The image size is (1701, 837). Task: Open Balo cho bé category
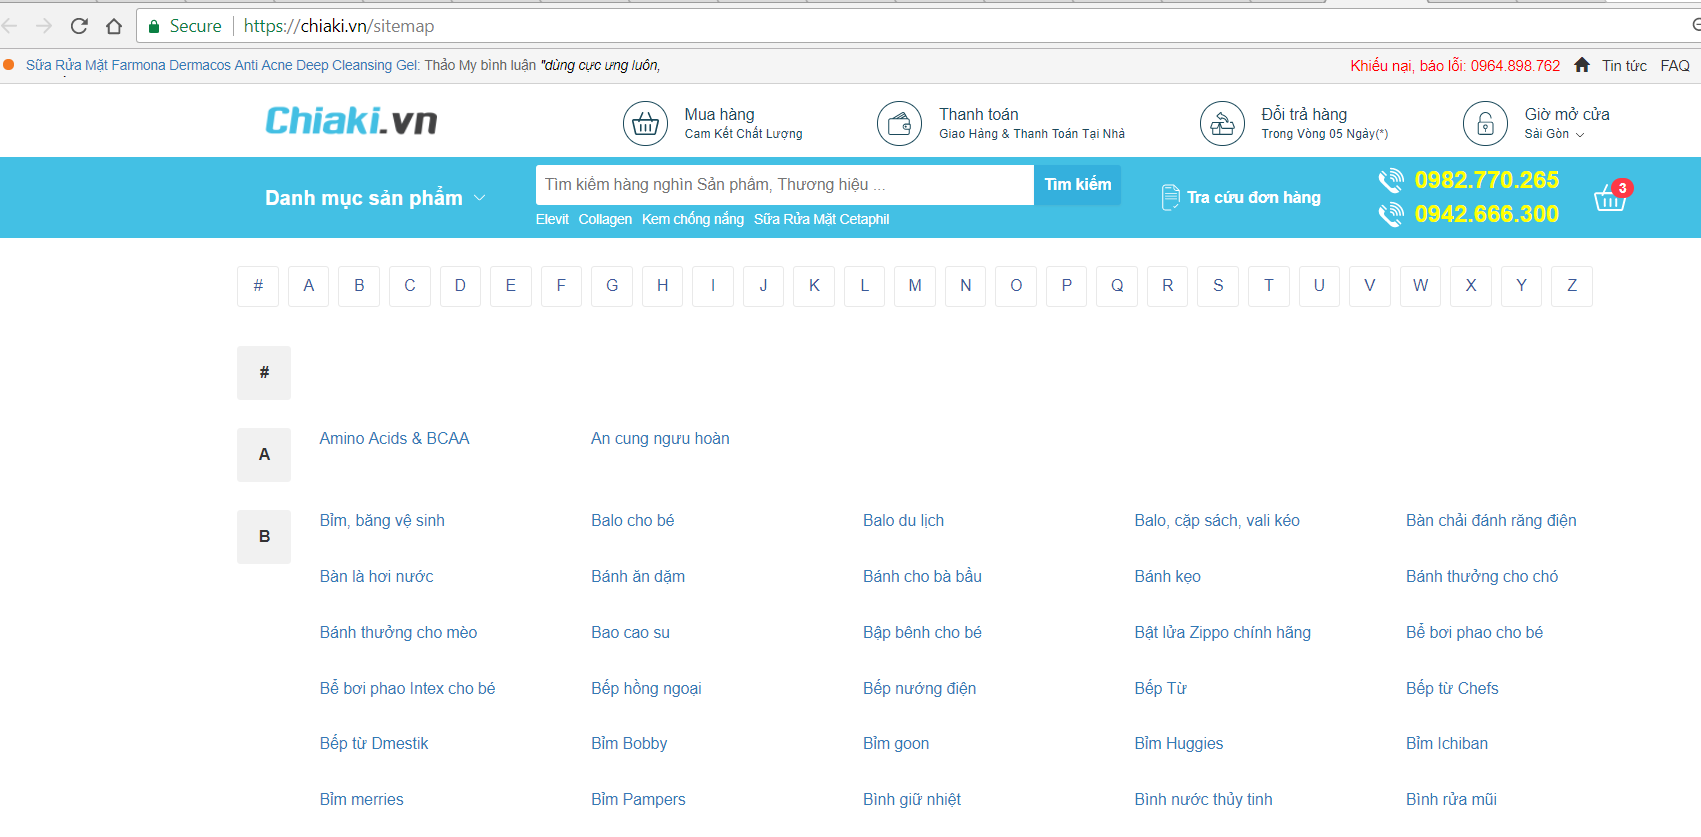(x=632, y=521)
